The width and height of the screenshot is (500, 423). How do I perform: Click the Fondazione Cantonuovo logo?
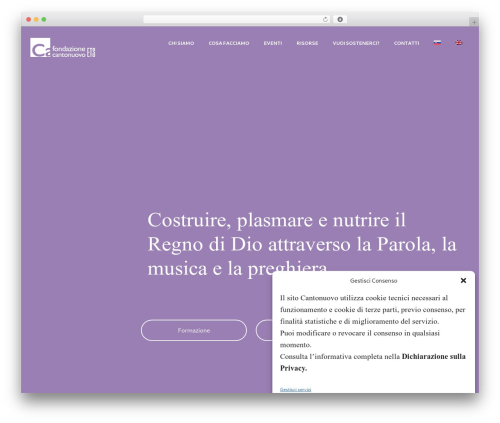[63, 48]
